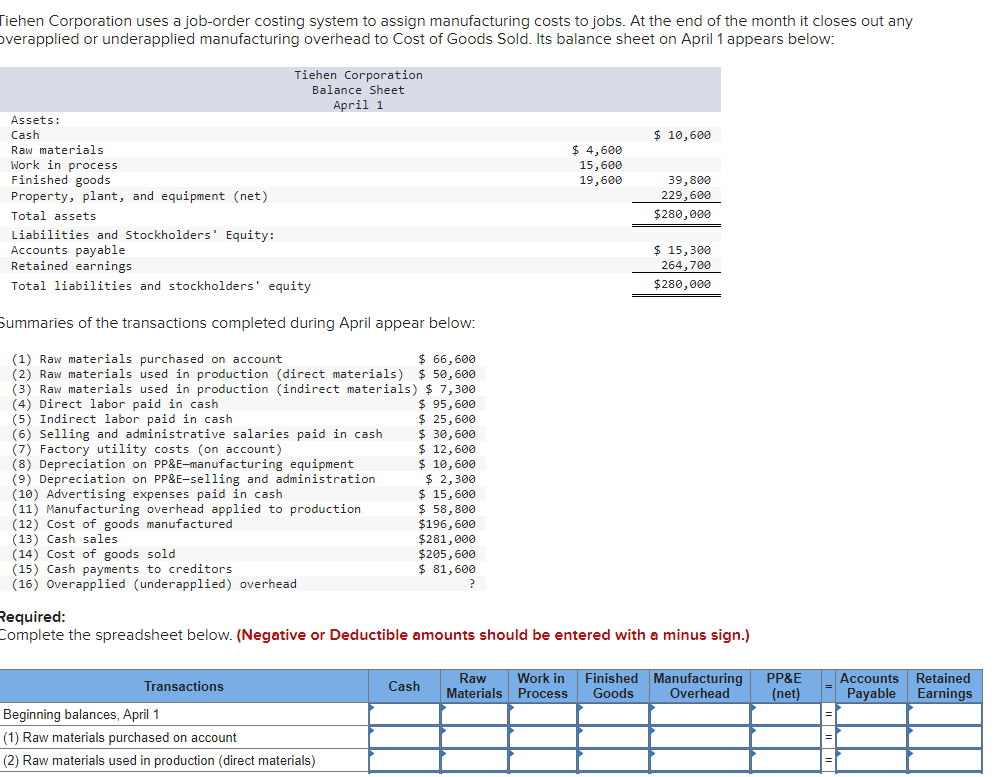Viewport: 1005px width, 777px height.
Task: Select the $196,600 cost of goods manufactured
Action: (x=447, y=524)
